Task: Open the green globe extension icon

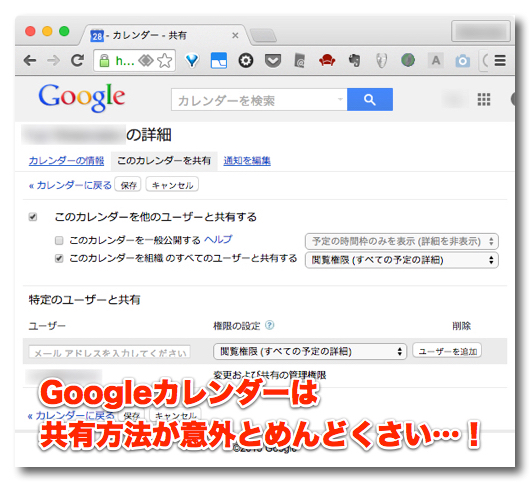Action: pyautogui.click(x=408, y=60)
